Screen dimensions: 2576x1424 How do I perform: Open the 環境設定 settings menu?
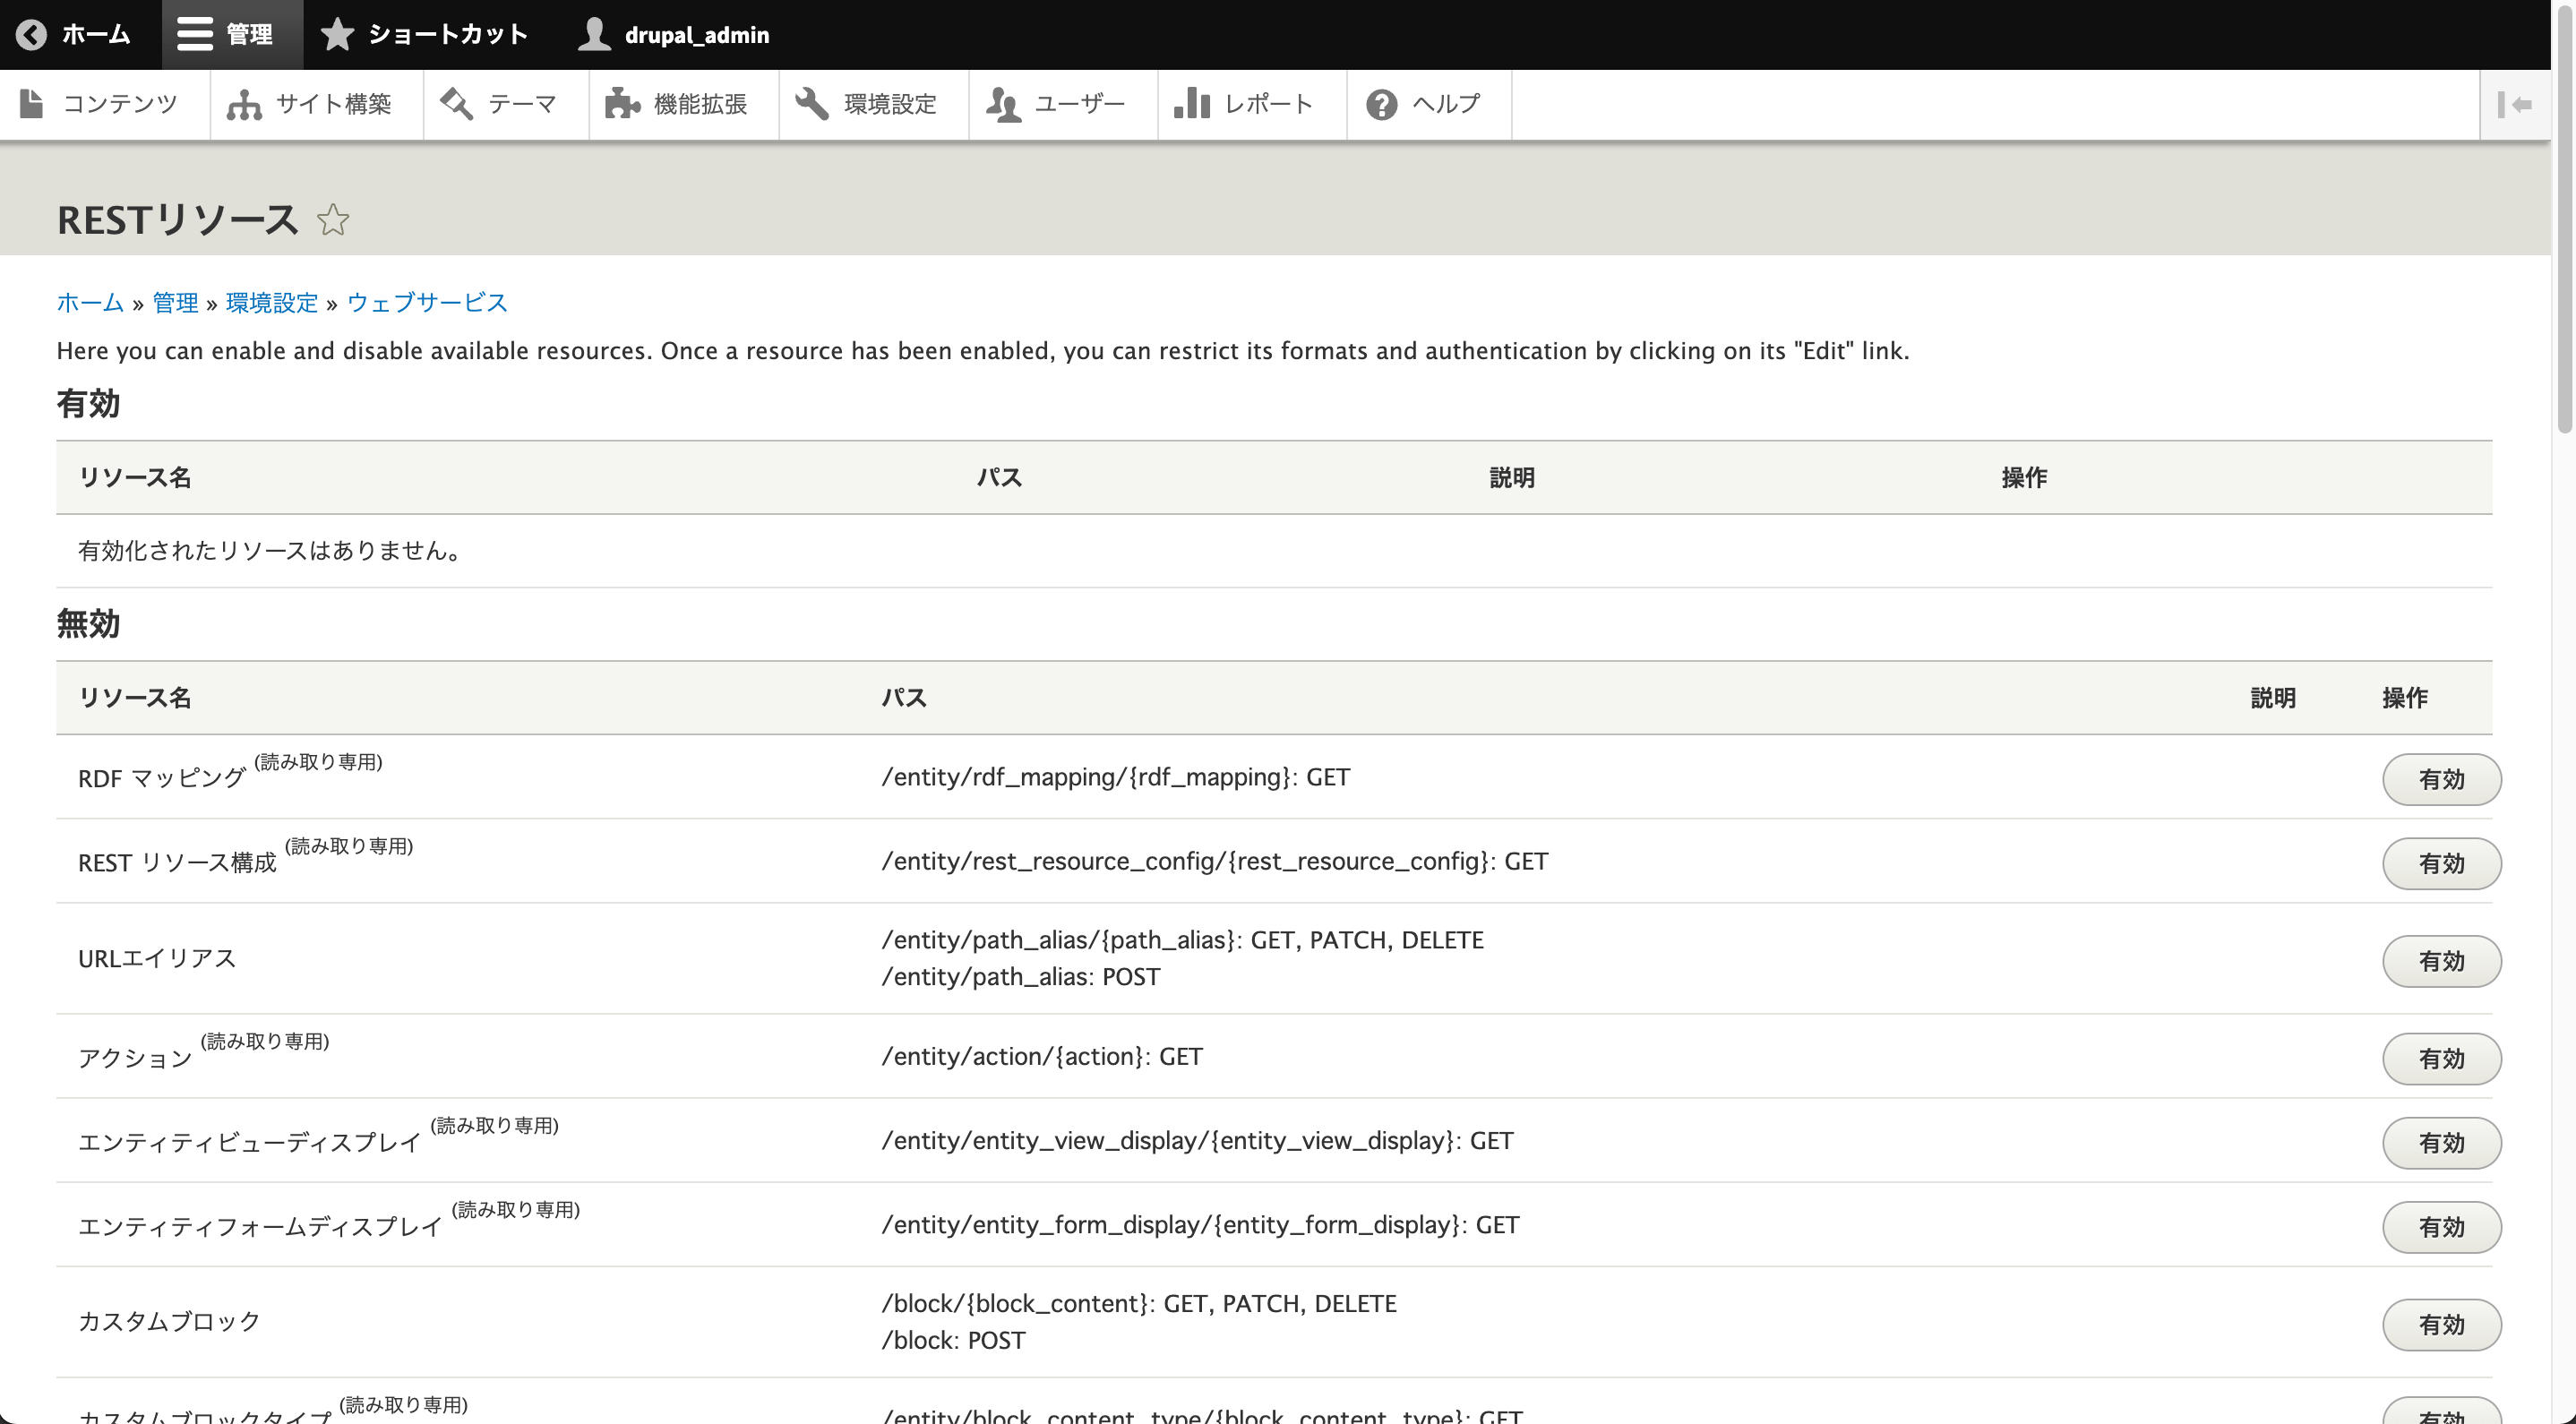[x=868, y=102]
